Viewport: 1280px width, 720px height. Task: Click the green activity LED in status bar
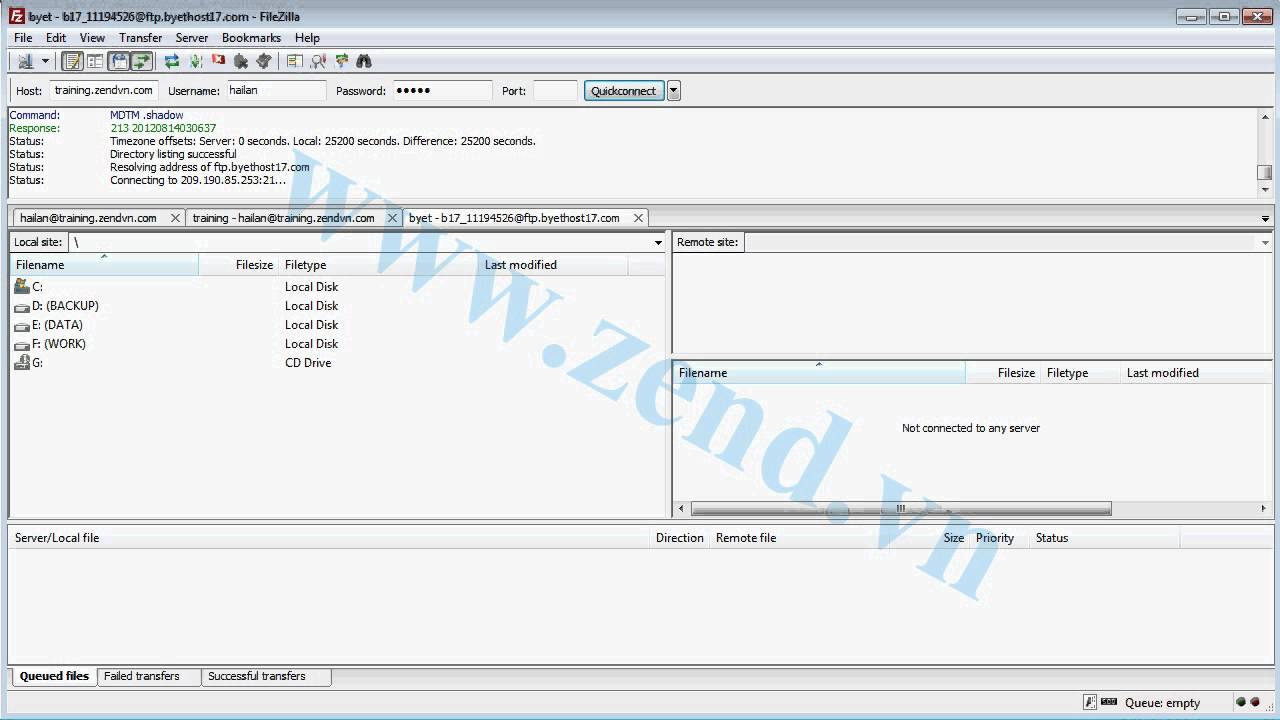[1241, 702]
